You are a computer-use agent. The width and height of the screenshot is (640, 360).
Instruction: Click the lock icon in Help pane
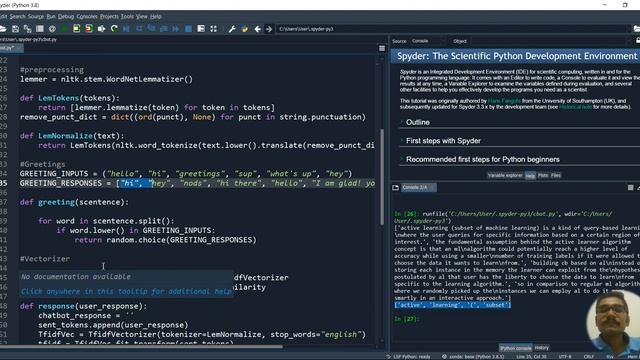coord(637,41)
